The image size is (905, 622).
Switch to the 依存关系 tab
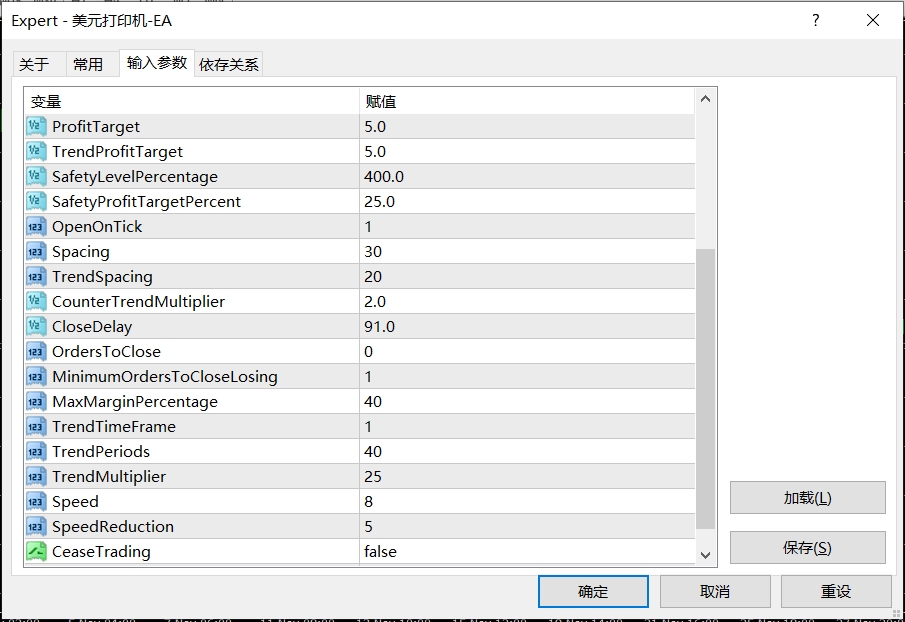click(x=229, y=64)
